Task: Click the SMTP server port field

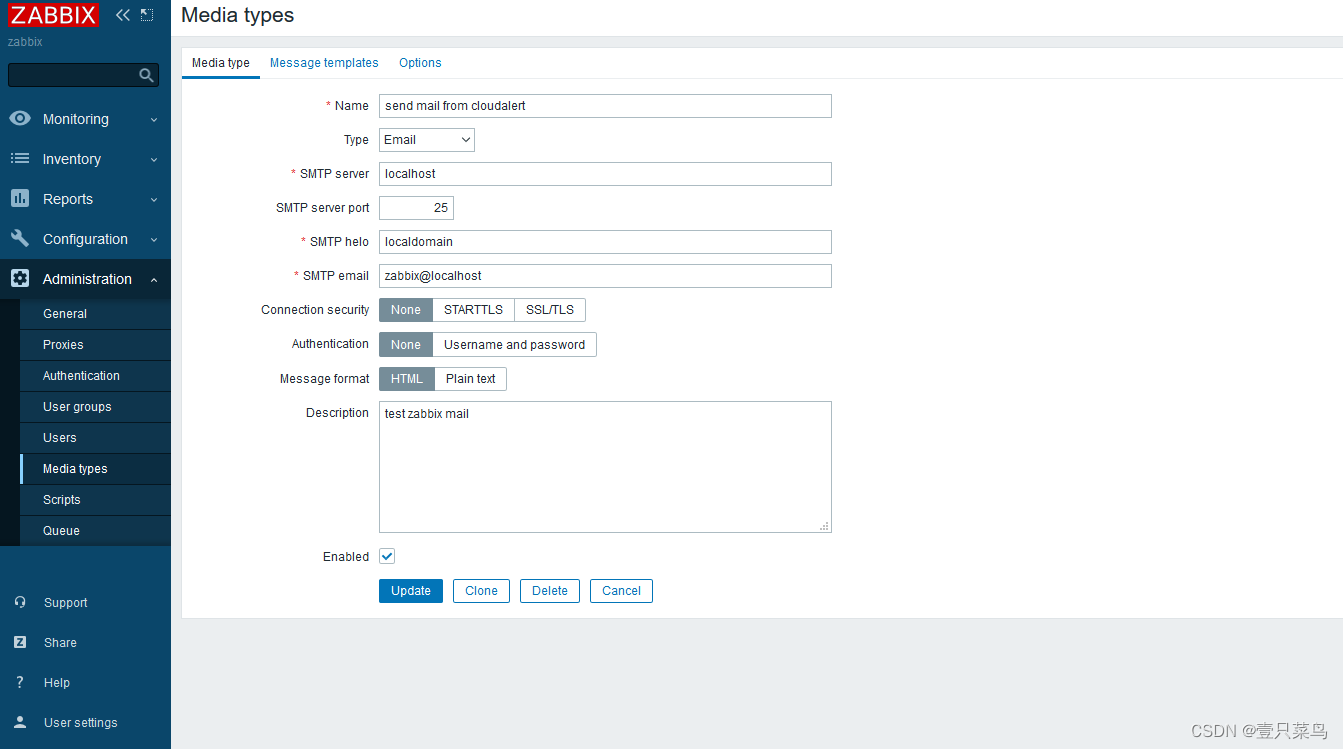Action: [416, 208]
